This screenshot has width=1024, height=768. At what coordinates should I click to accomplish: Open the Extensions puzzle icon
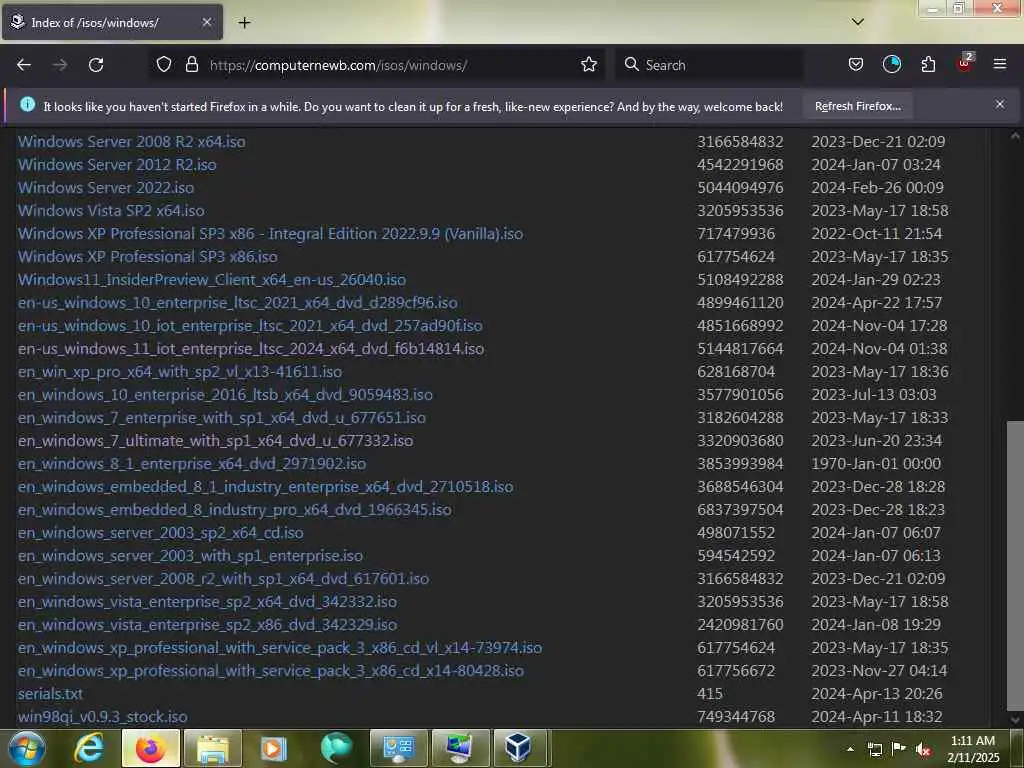point(928,65)
